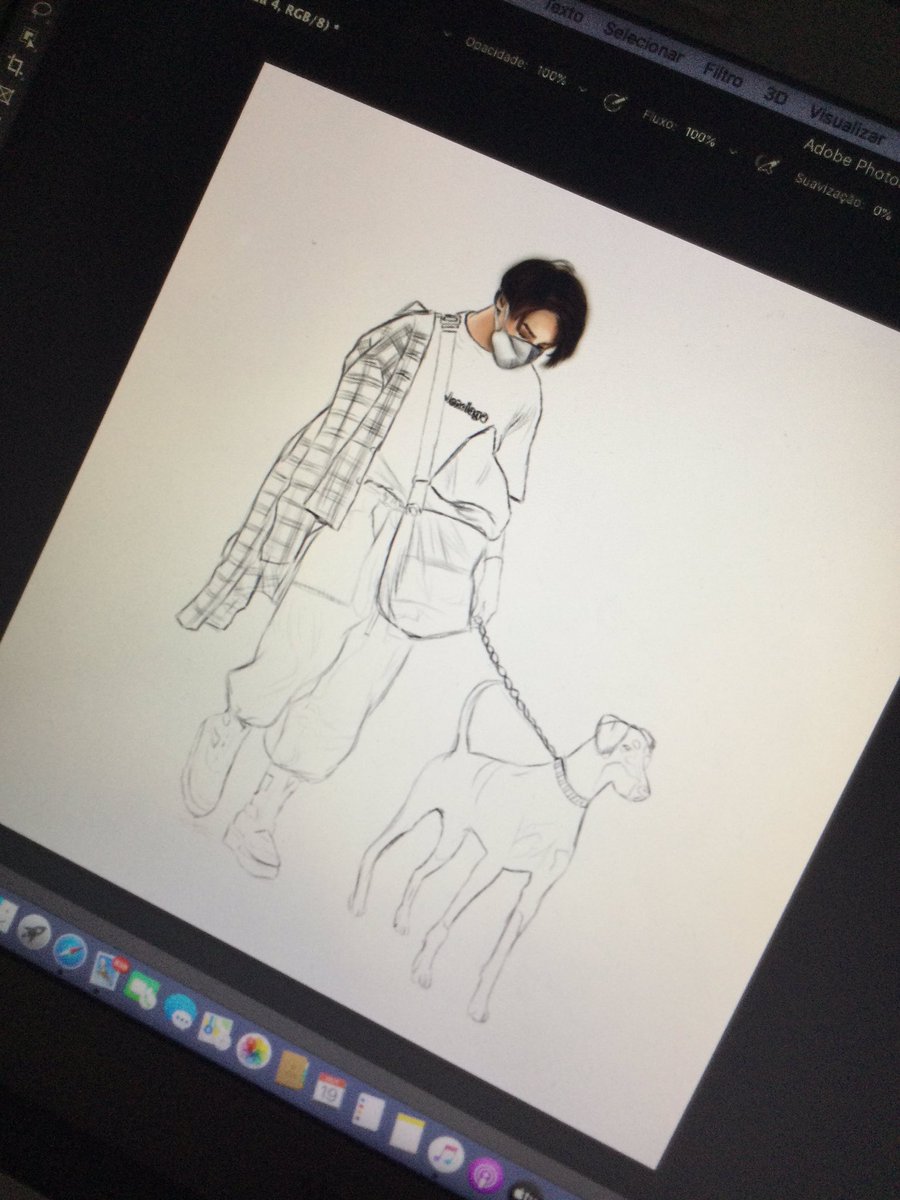Select the Crop tool

point(15,65)
